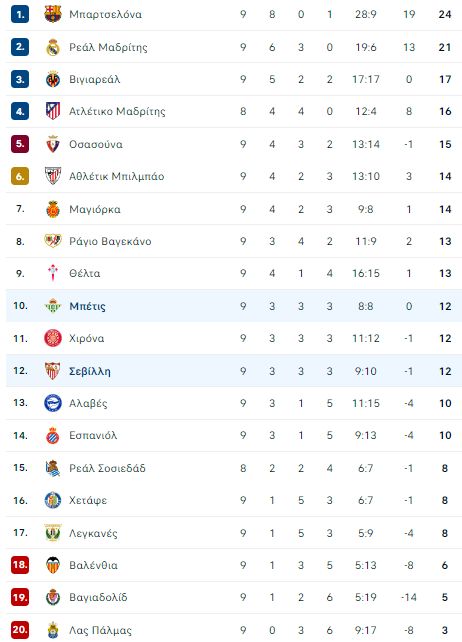Click the Valencia bat crest icon
The height and width of the screenshot is (642, 462).
click(x=53, y=565)
